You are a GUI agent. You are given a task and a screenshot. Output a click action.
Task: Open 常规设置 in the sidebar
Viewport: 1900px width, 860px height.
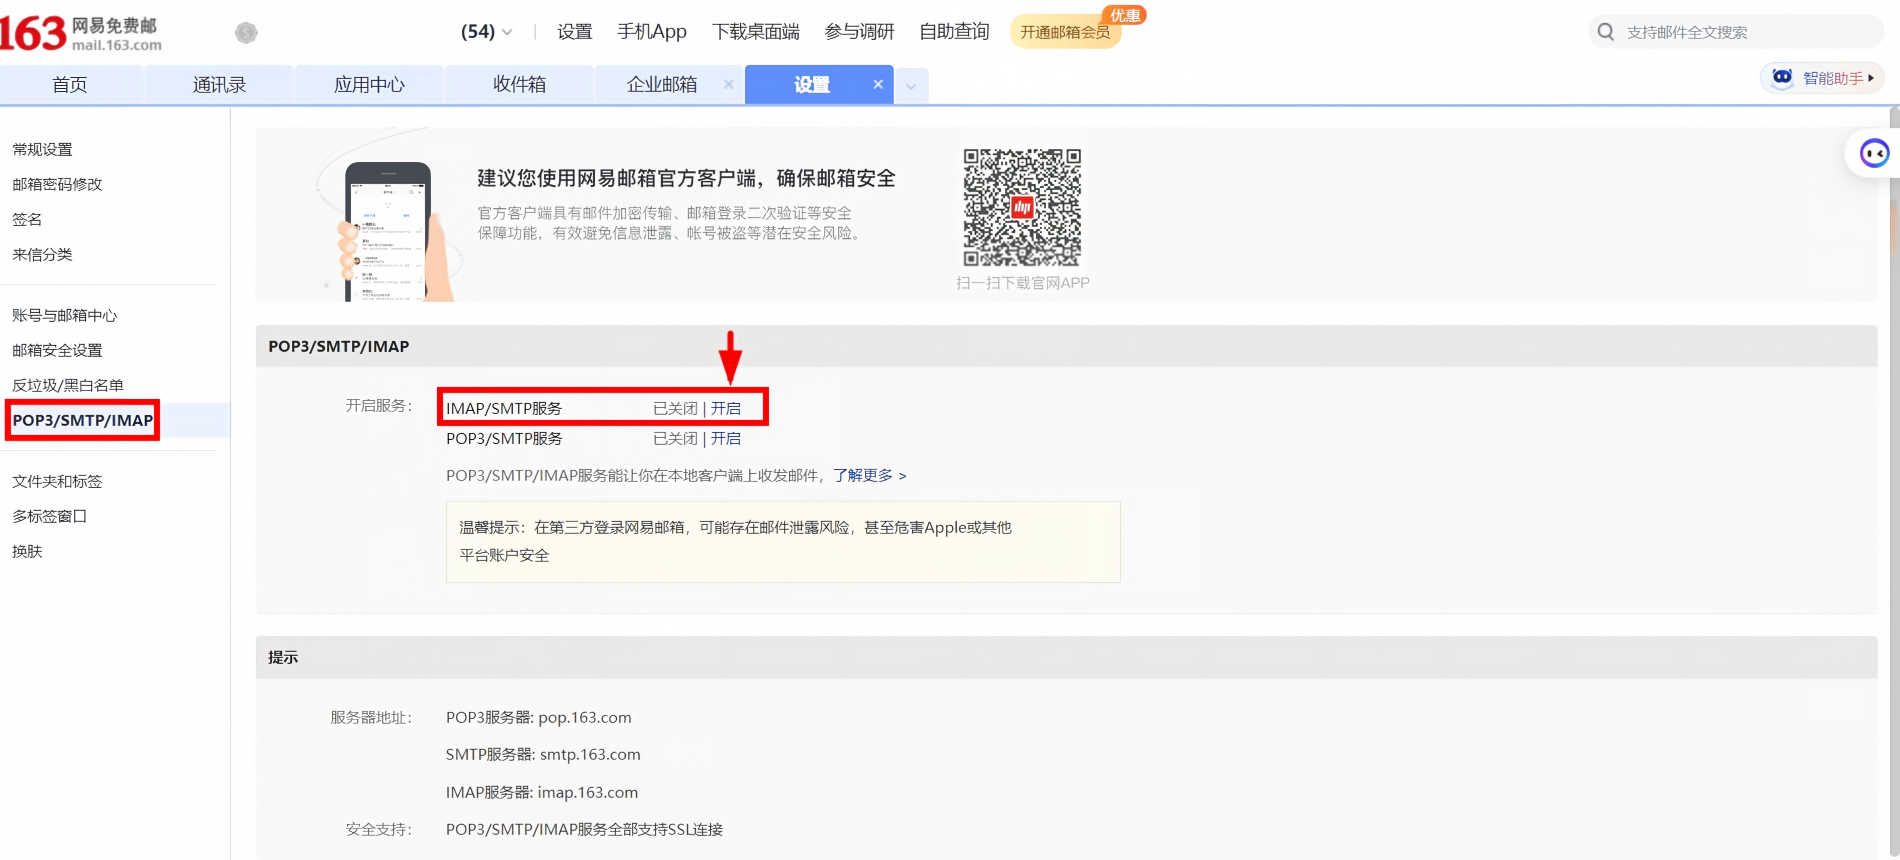coord(42,149)
